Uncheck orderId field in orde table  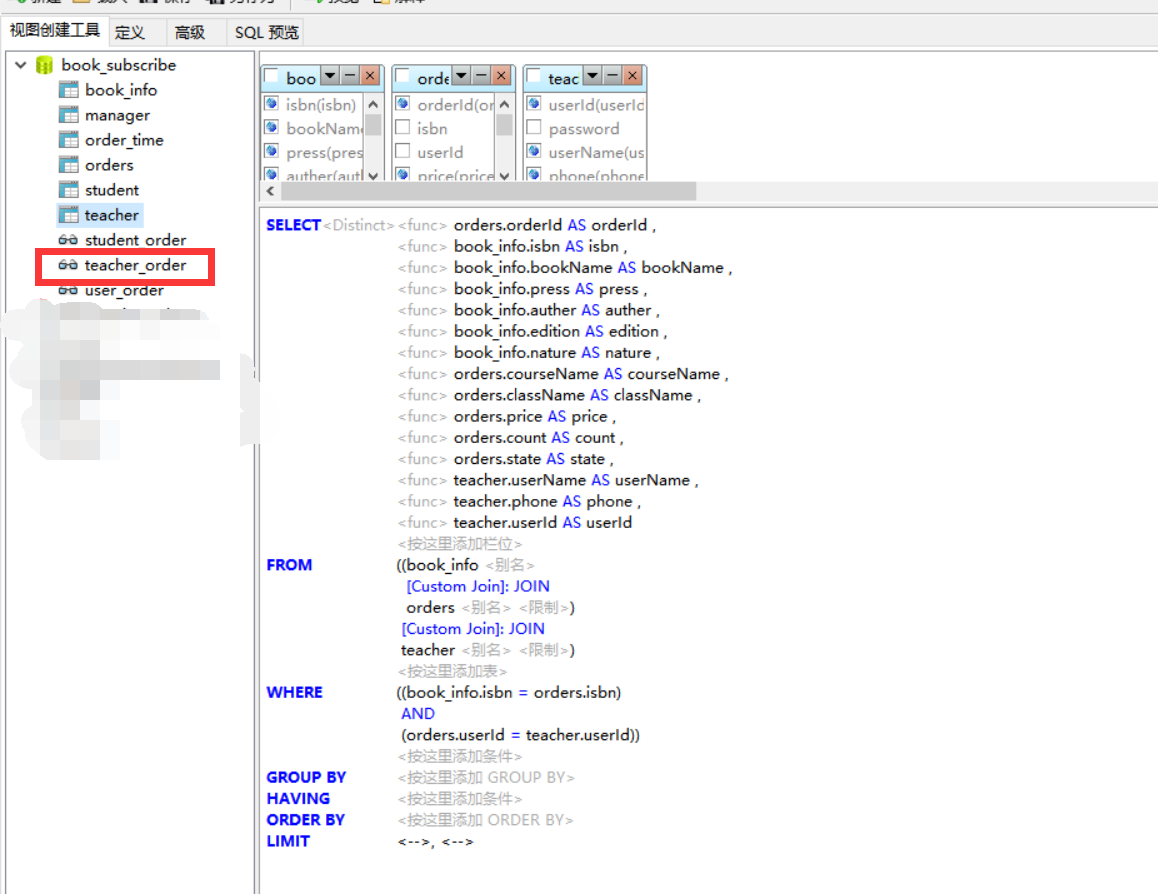click(x=403, y=103)
